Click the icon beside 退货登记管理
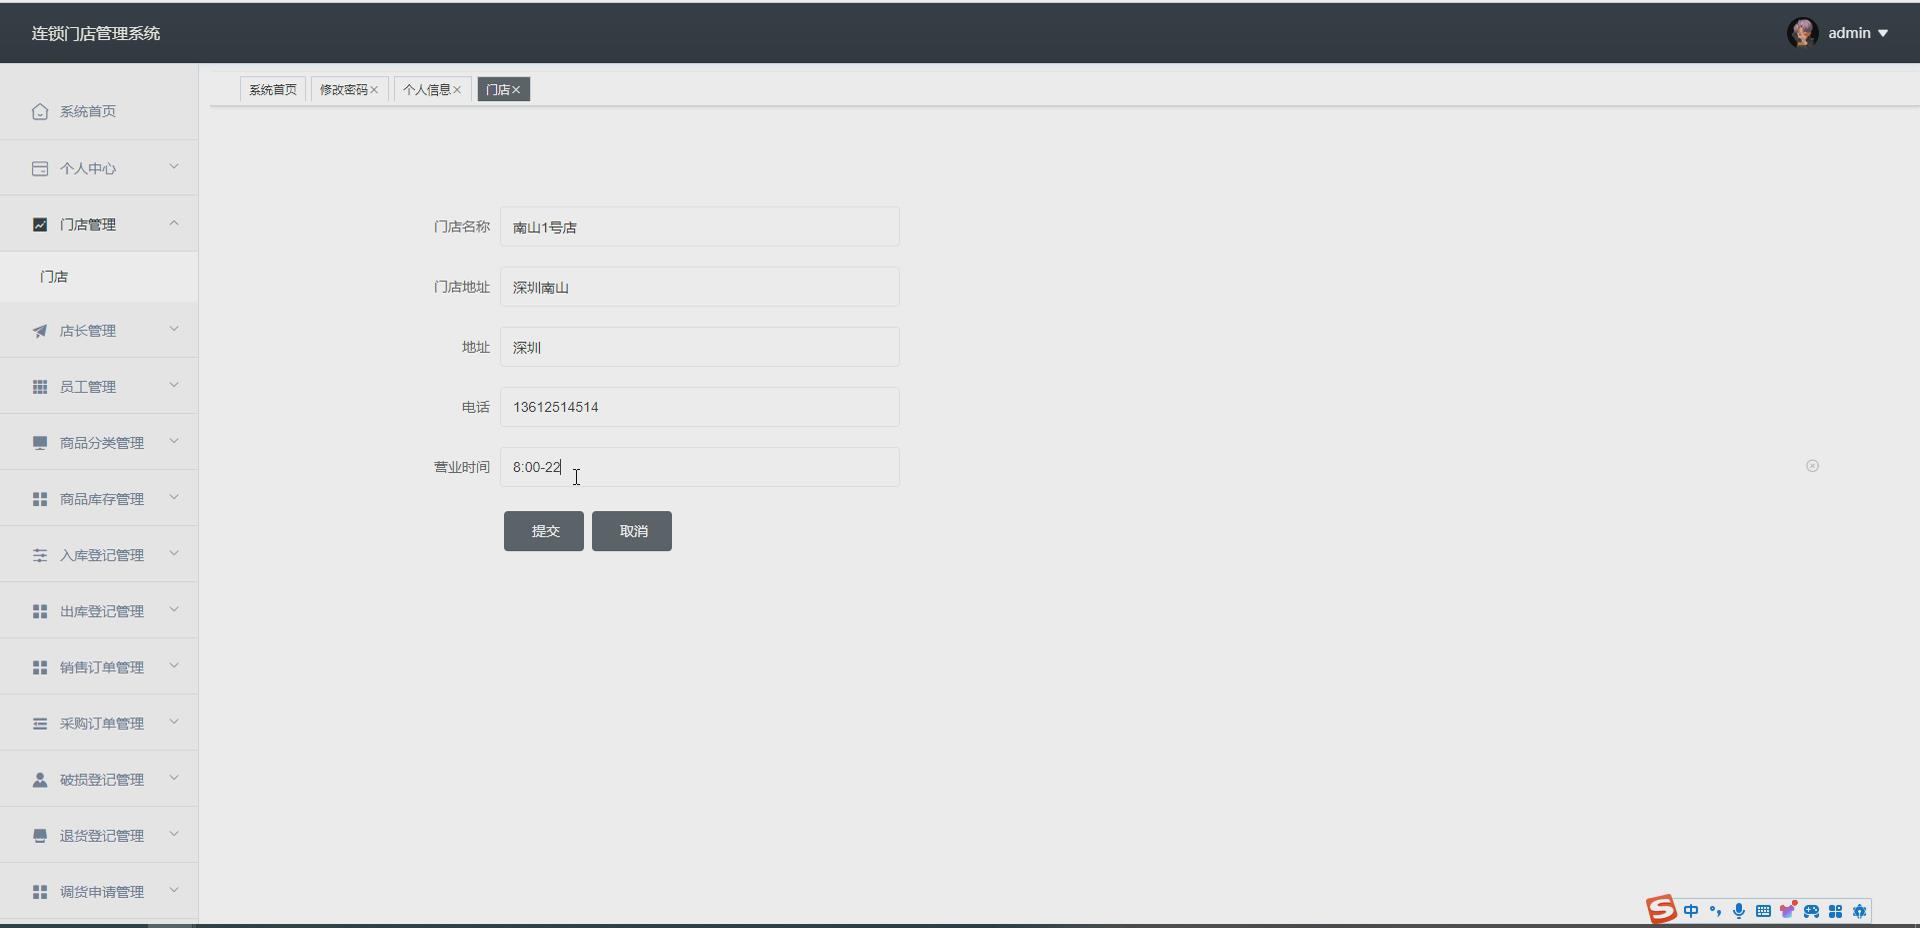Image resolution: width=1920 pixels, height=928 pixels. tap(40, 834)
